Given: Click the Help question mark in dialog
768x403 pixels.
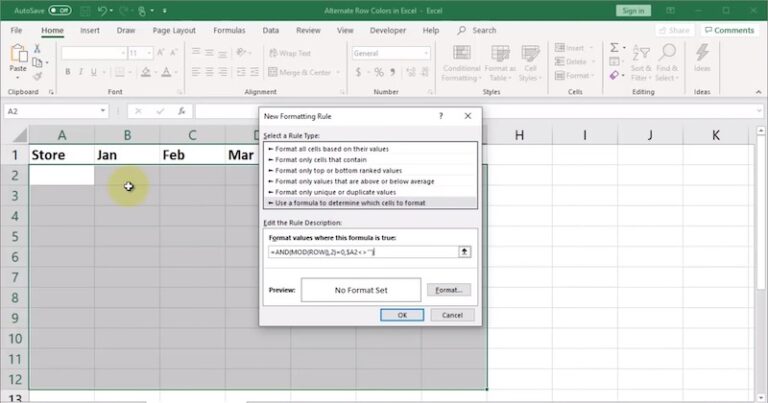Looking at the screenshot, I should [x=441, y=116].
